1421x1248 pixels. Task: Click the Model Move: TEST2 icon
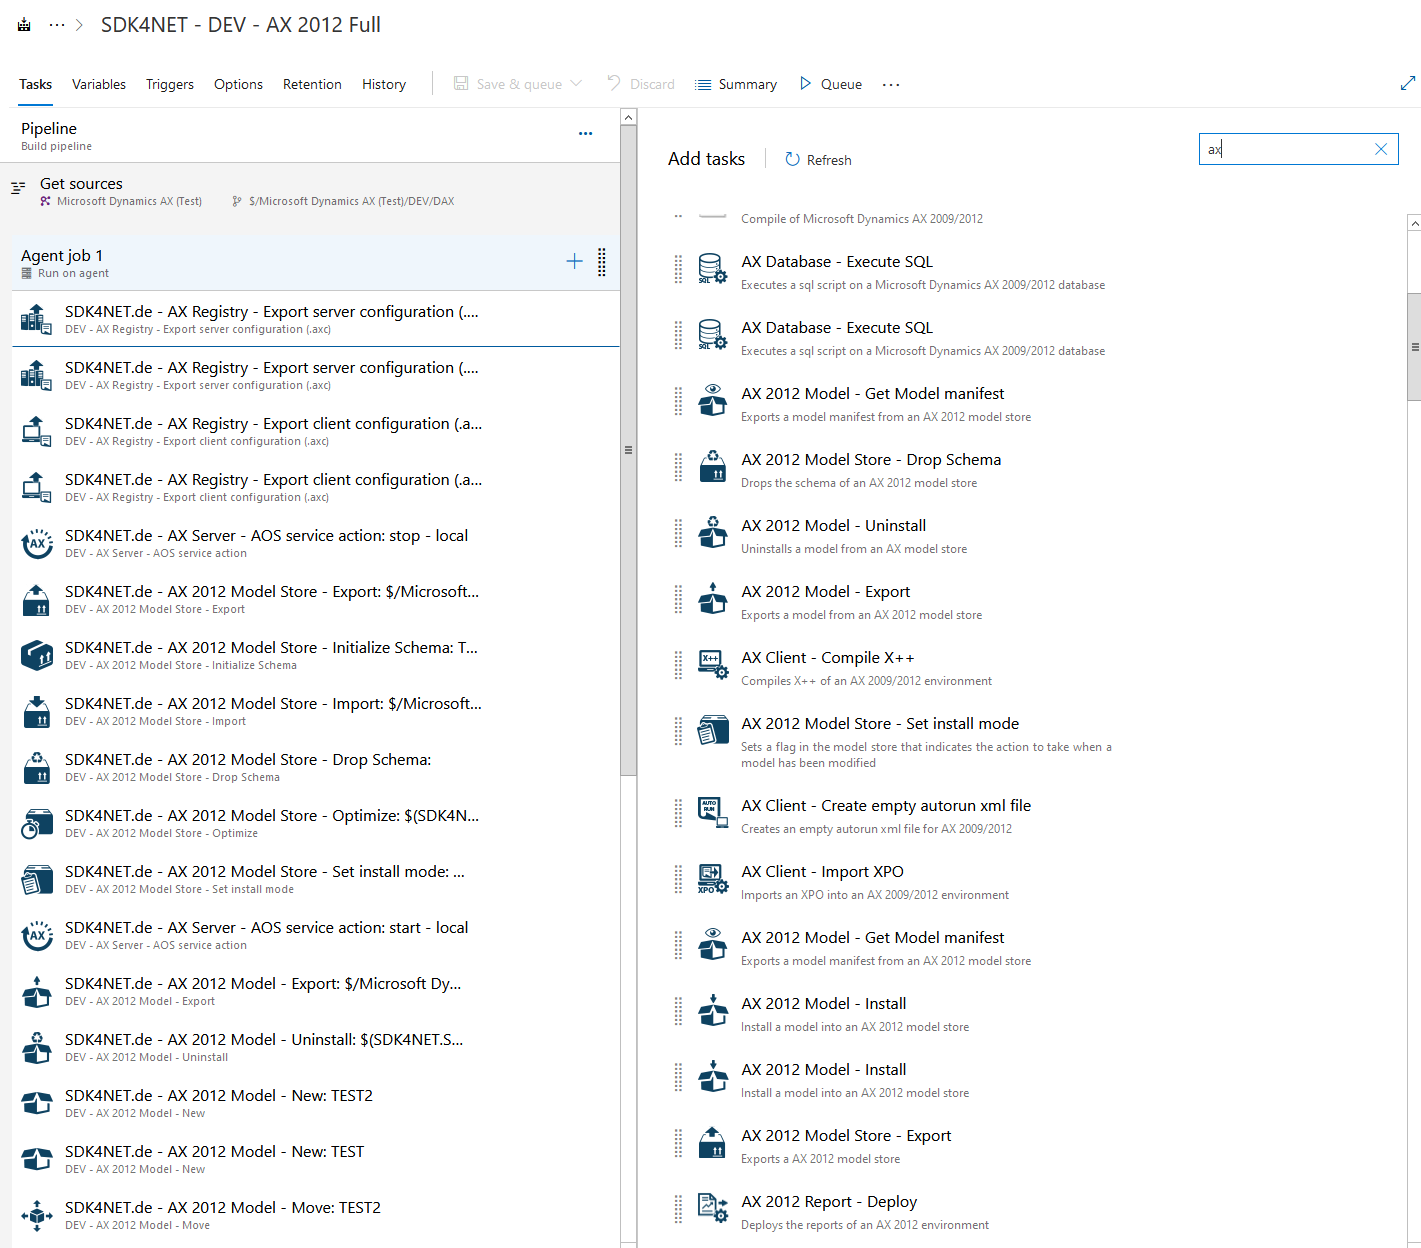pyautogui.click(x=37, y=1215)
